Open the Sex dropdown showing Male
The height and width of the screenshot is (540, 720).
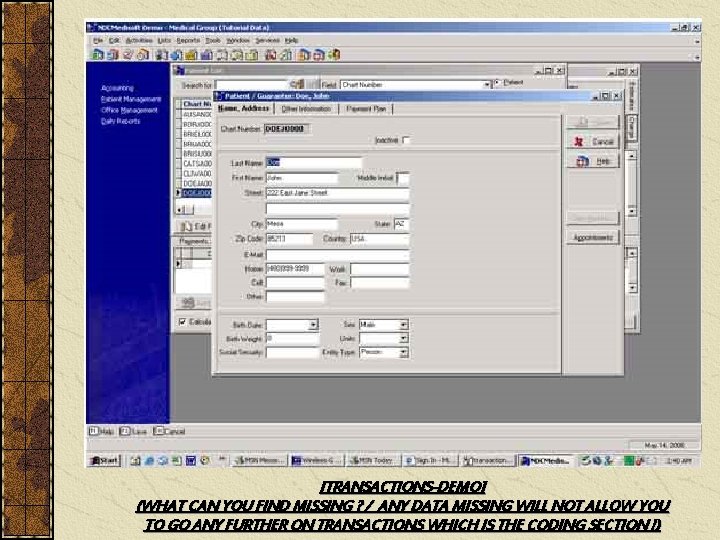point(404,325)
